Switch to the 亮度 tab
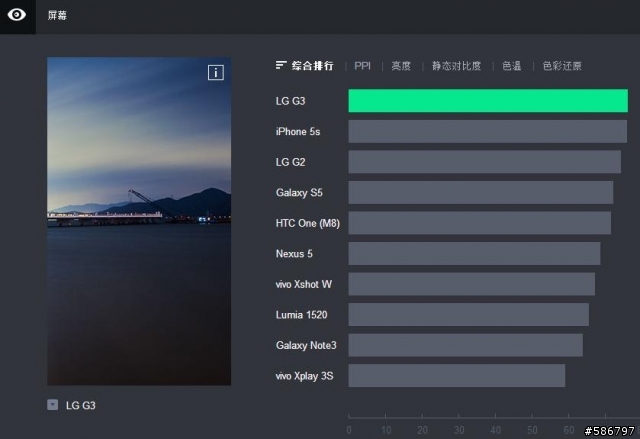 401,66
